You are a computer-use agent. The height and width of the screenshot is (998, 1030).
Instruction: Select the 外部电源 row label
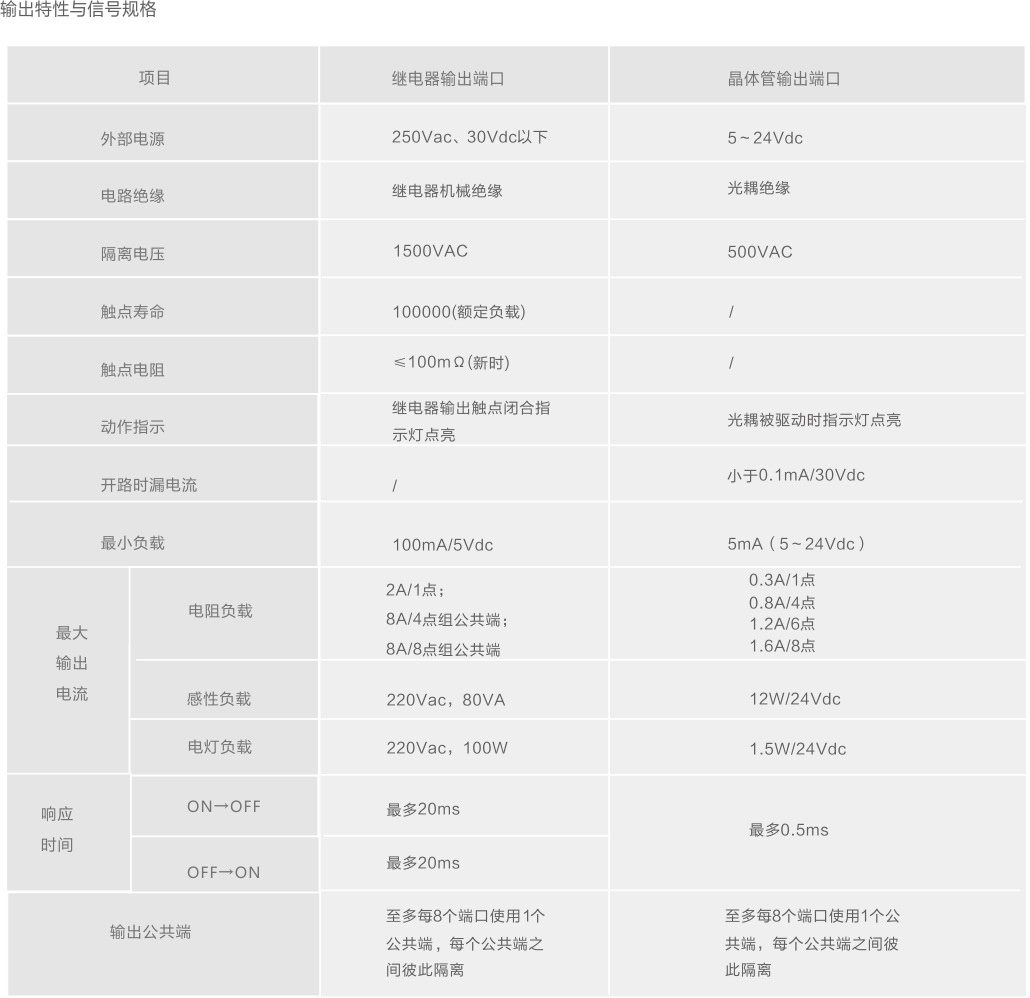pos(132,139)
